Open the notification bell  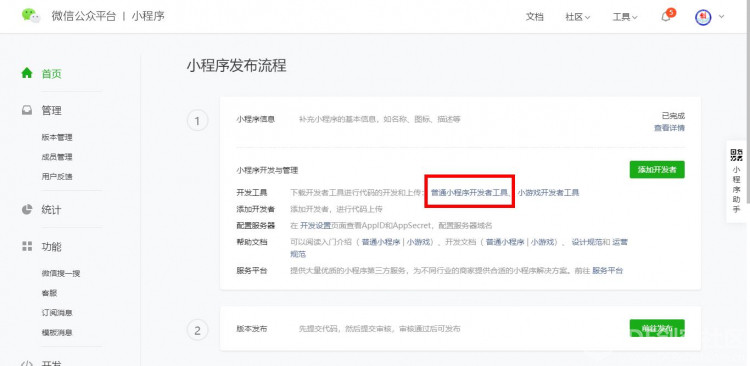pos(666,17)
